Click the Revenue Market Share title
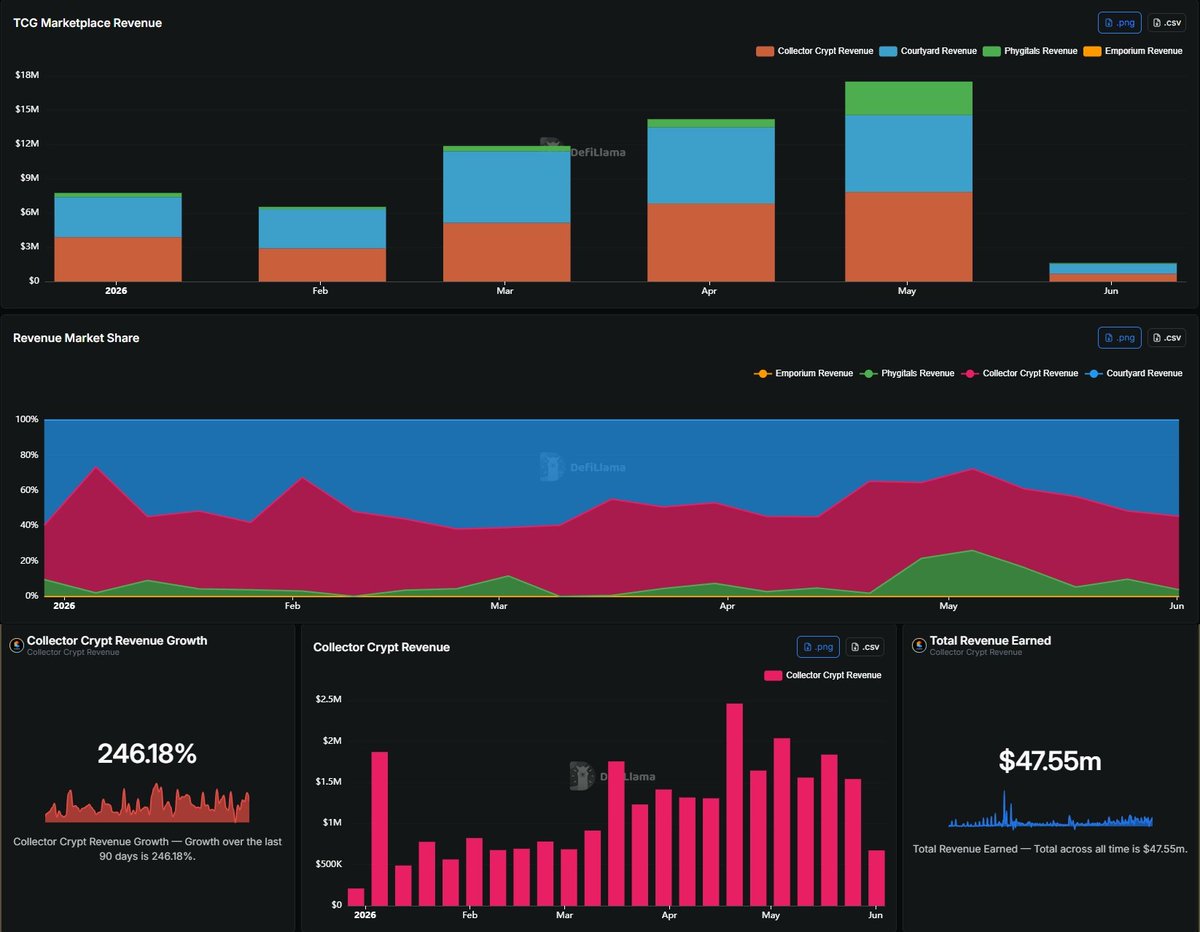Viewport: 1200px width, 932px height. pyautogui.click(x=76, y=338)
